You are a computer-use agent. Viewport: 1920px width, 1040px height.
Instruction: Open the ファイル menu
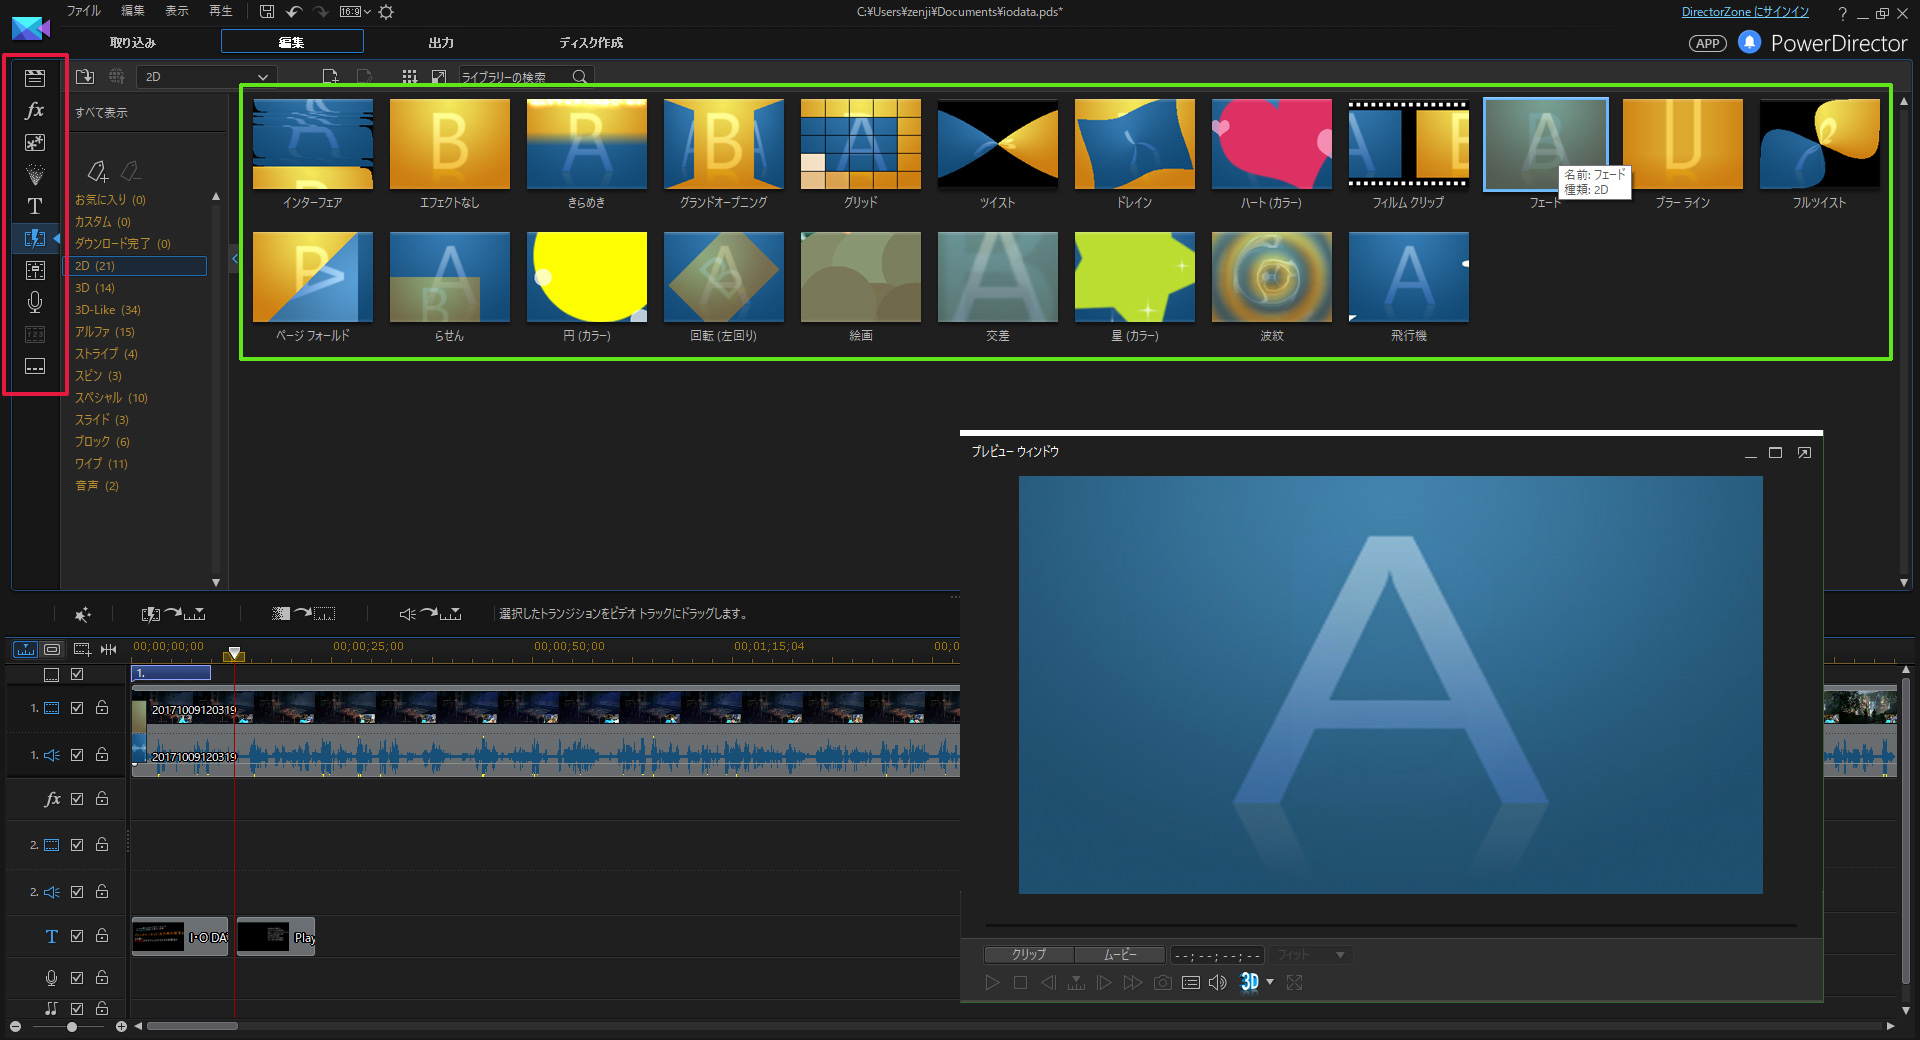coord(83,11)
